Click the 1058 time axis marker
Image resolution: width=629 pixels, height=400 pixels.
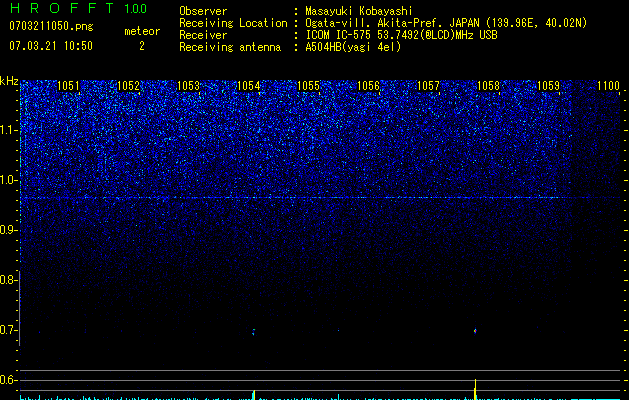click(x=488, y=86)
